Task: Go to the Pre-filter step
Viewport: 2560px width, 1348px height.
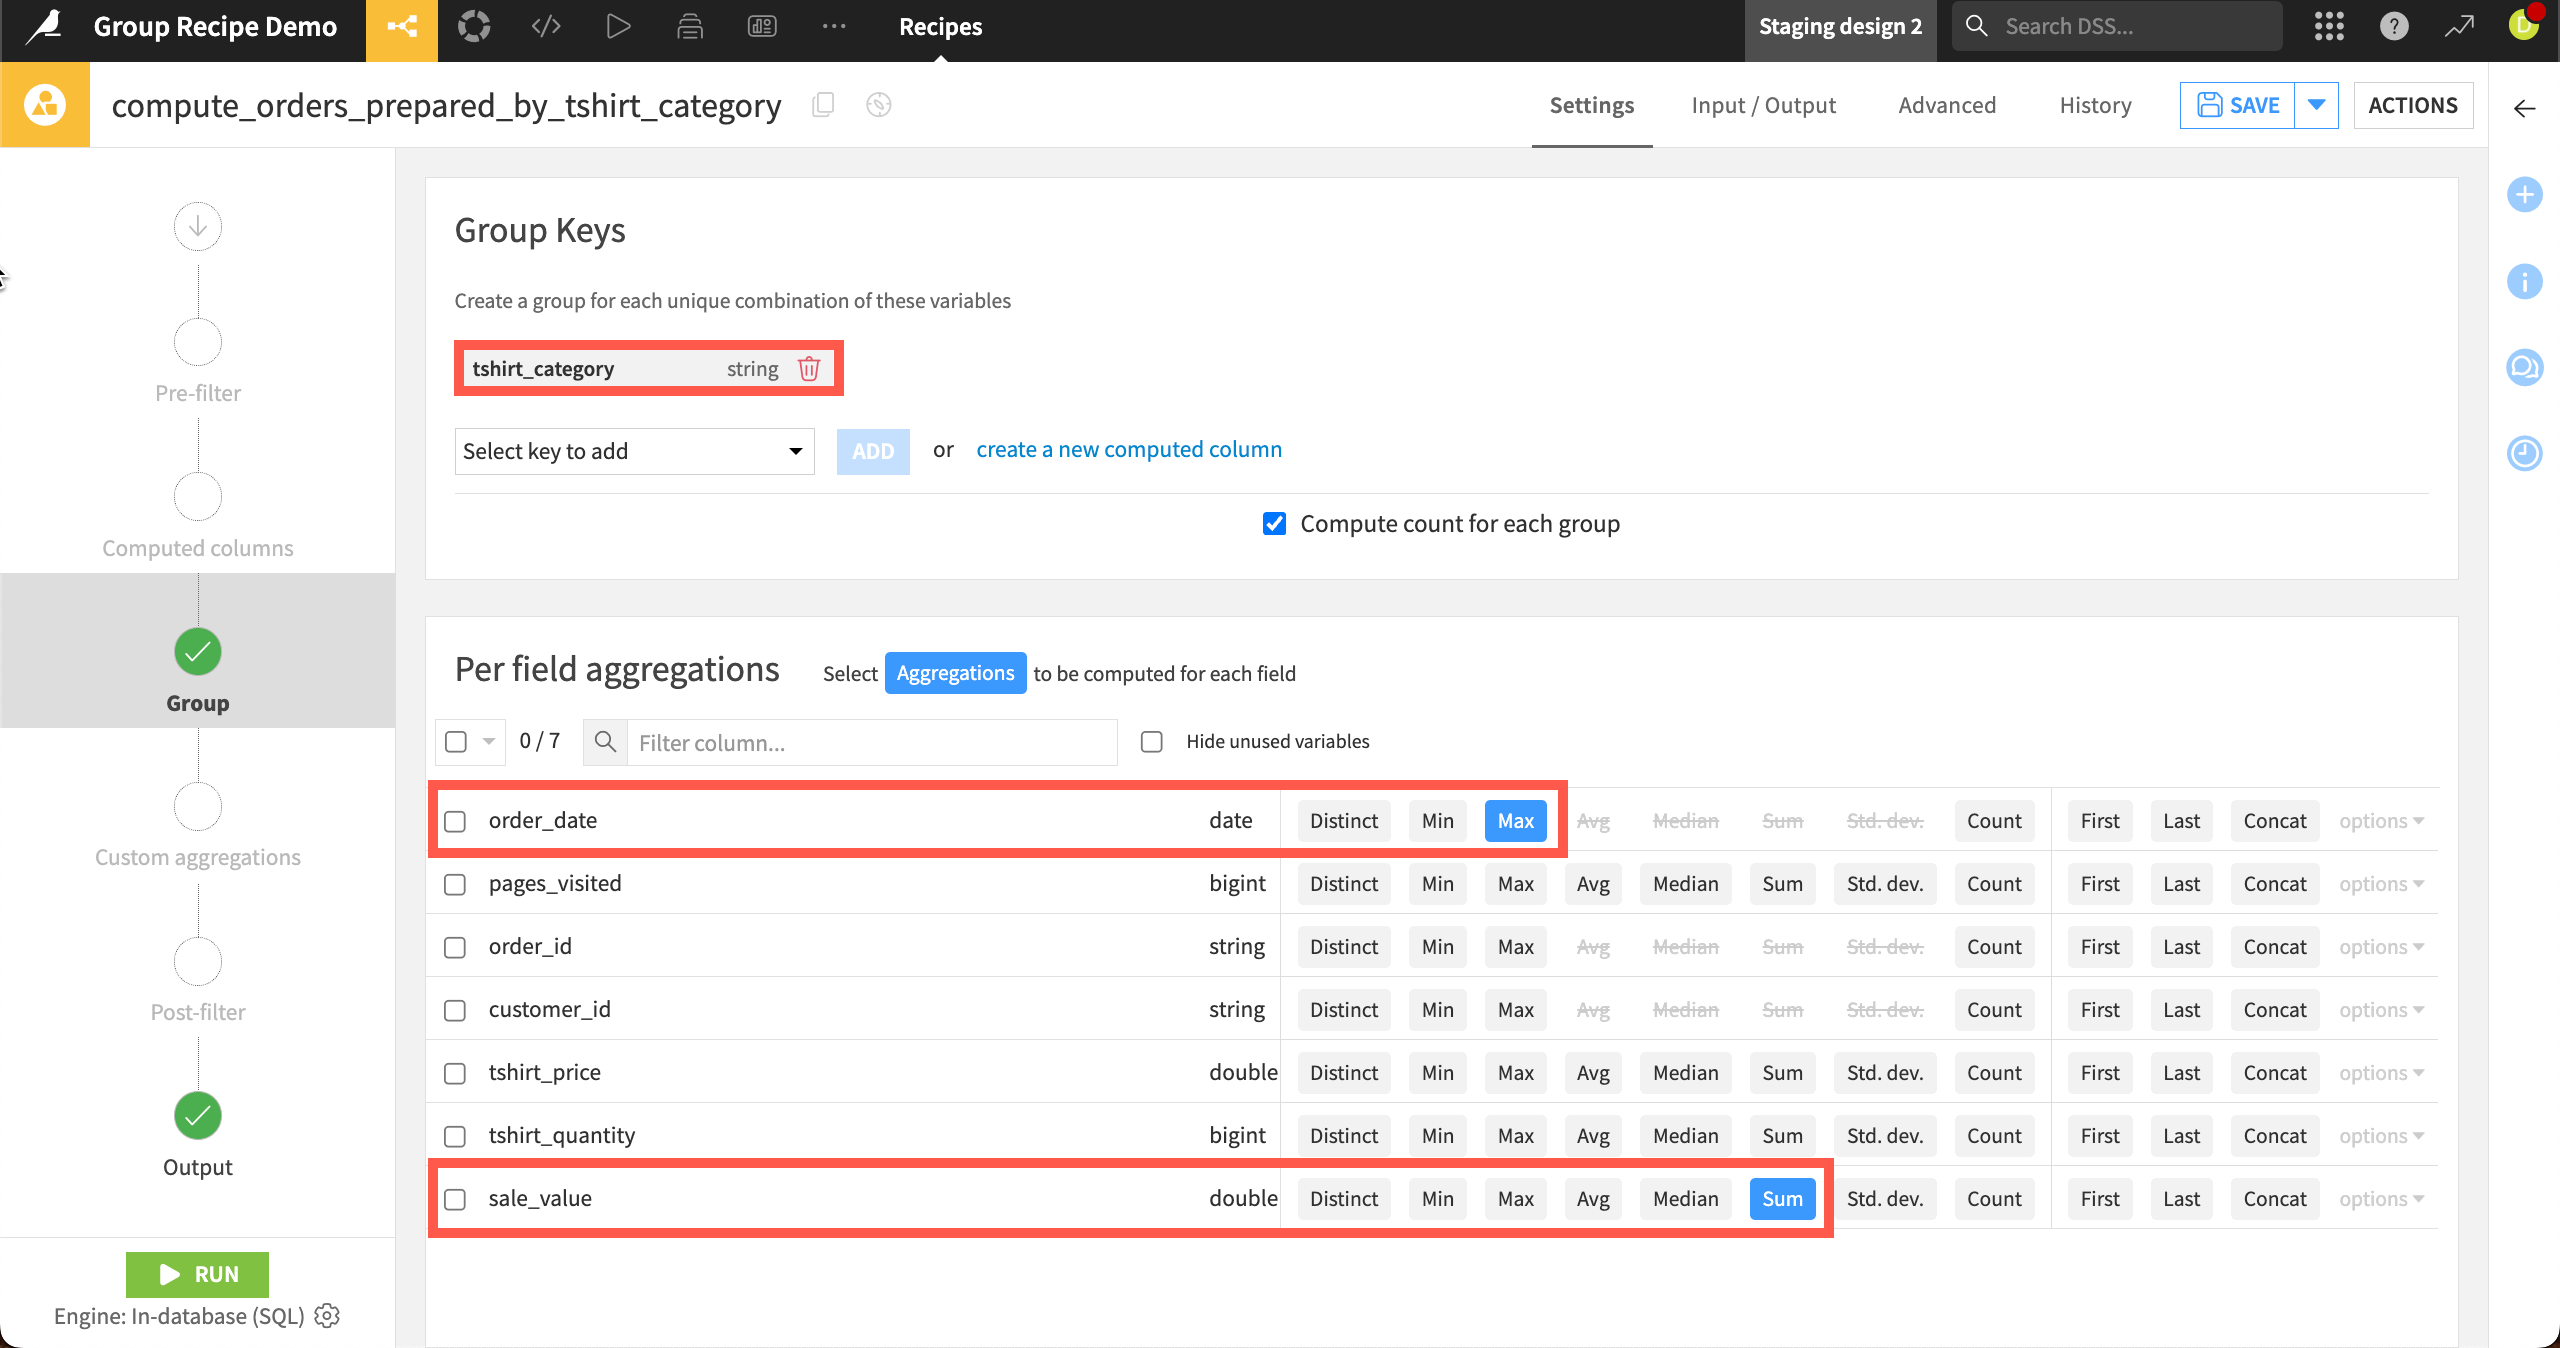Action: tap(198, 343)
